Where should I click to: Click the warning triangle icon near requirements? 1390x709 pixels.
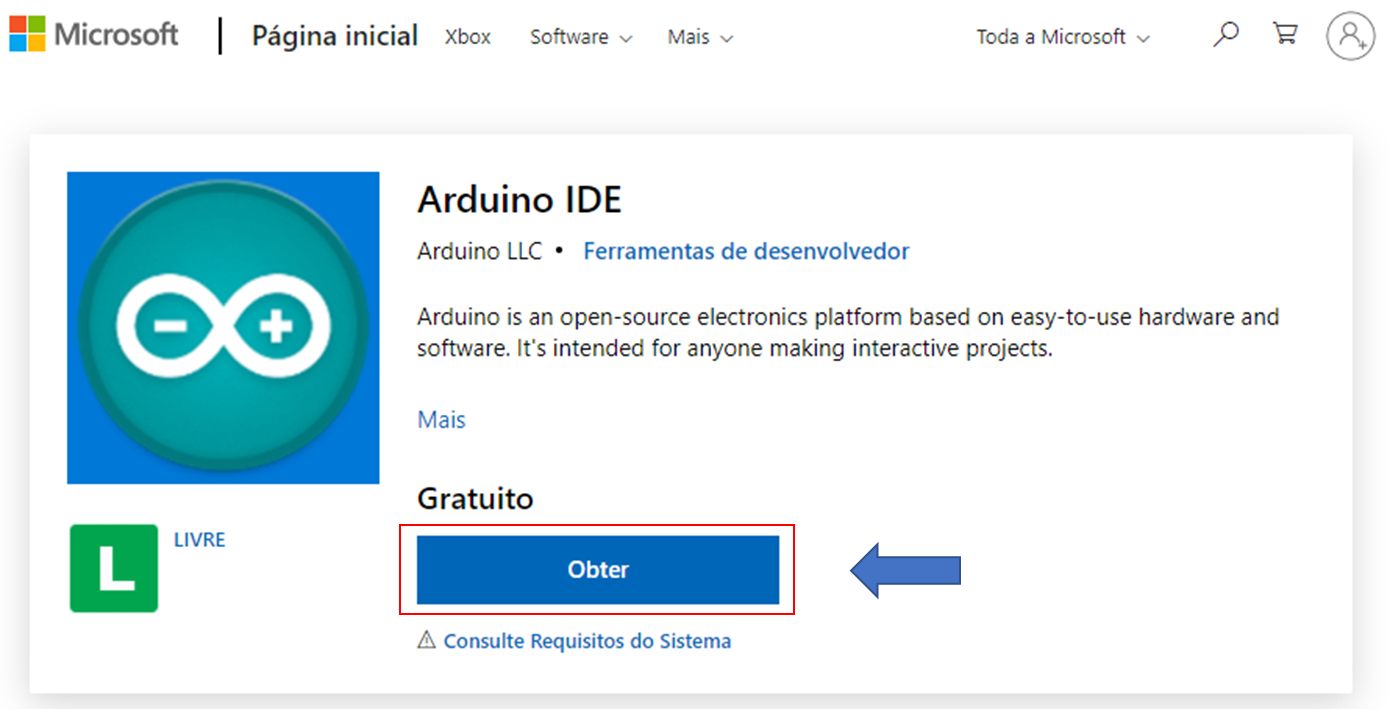(427, 640)
